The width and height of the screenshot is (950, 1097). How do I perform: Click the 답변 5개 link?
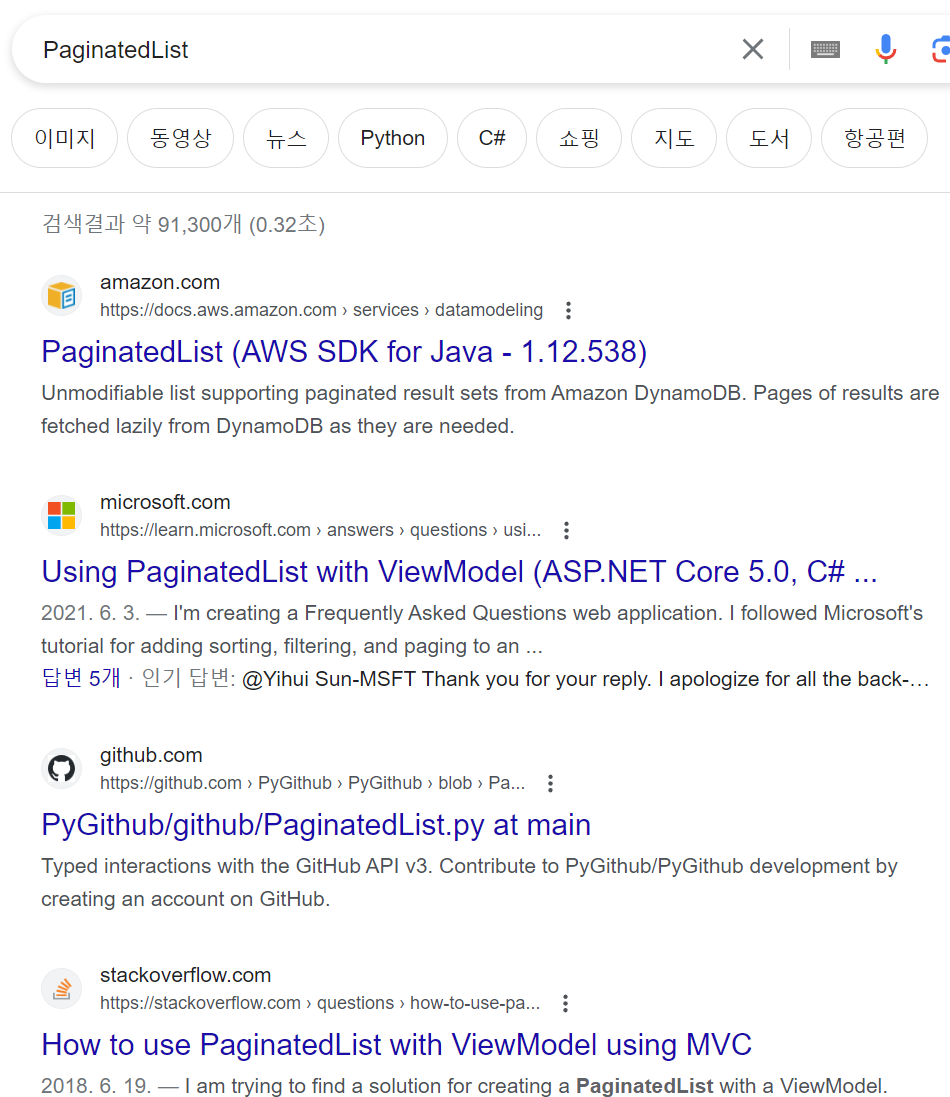point(81,678)
